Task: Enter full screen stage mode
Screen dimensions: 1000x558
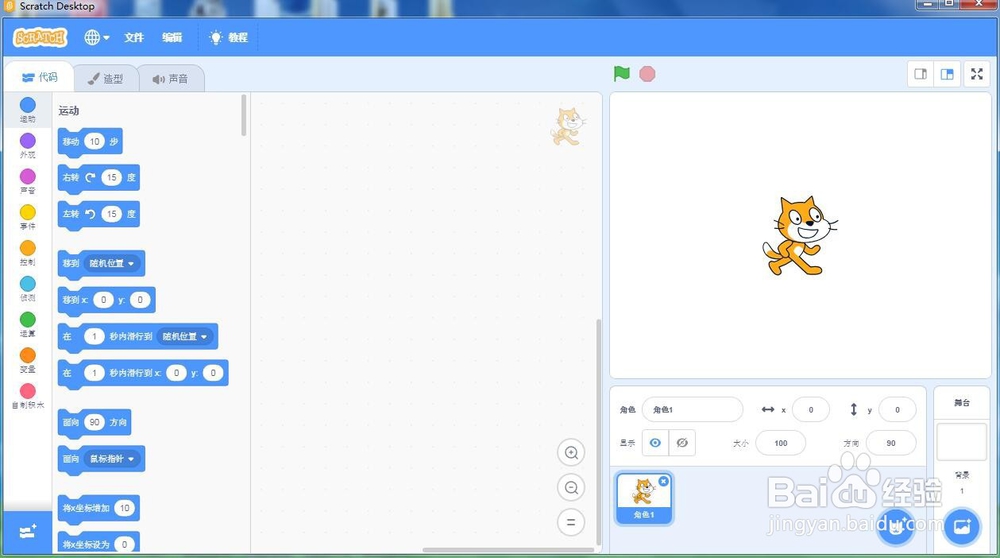Action: 976,74
